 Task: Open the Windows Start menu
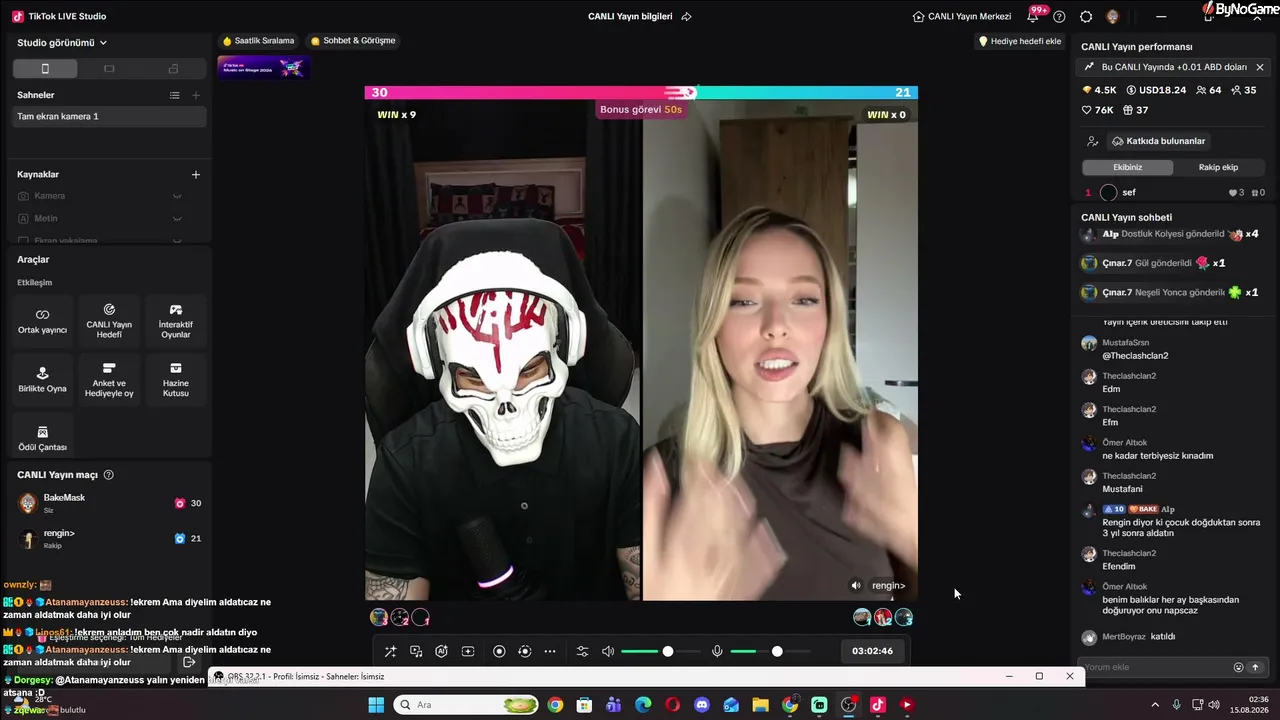coord(376,705)
